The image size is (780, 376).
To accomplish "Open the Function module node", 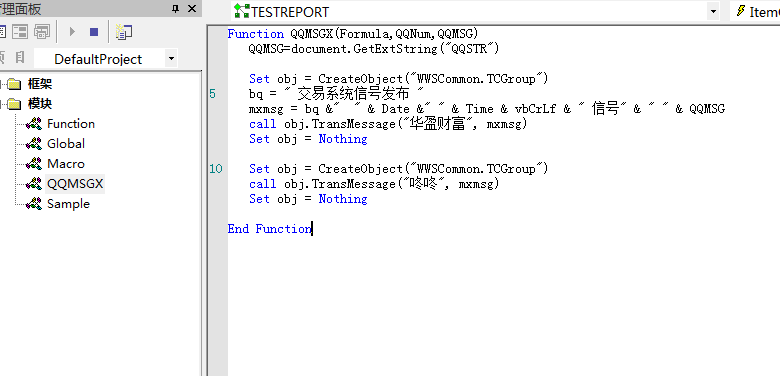I will 61,124.
